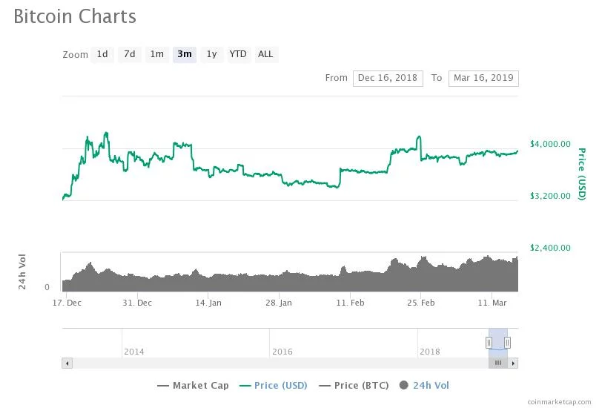The height and width of the screenshot is (415, 608).
Task: Click the 2014 navigator year label
Action: coord(134,352)
